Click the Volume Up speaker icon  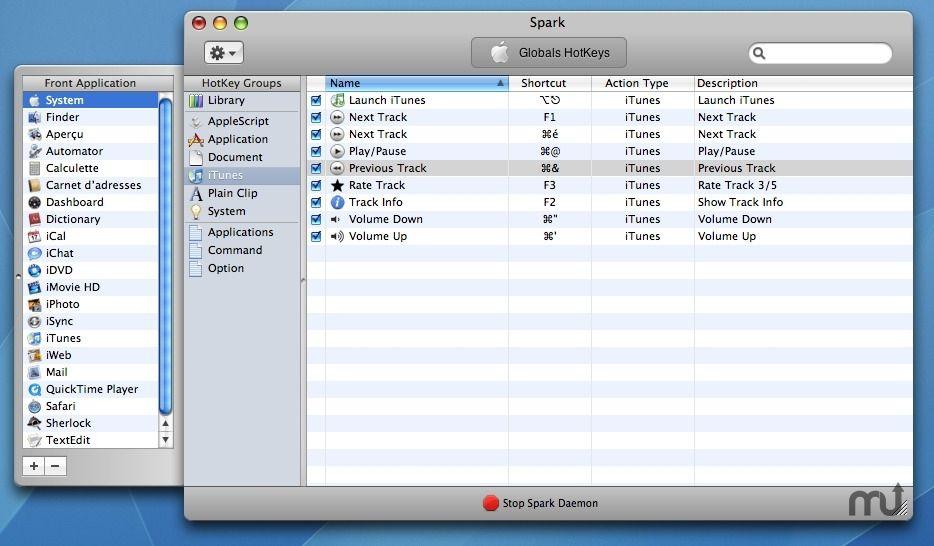337,236
